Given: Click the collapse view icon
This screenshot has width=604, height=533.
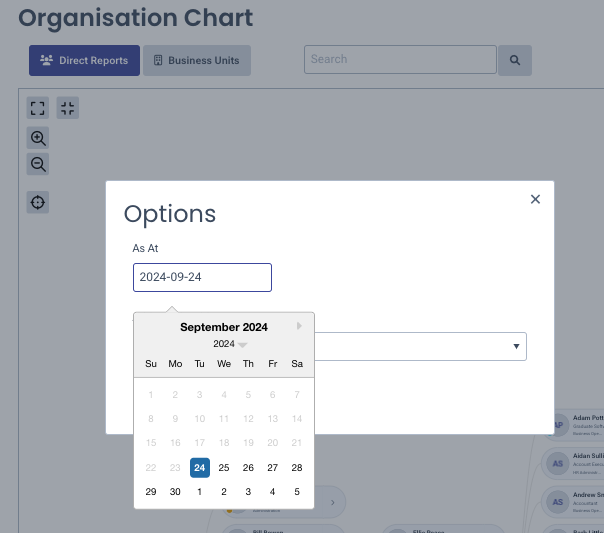Looking at the screenshot, I should coord(68,108).
